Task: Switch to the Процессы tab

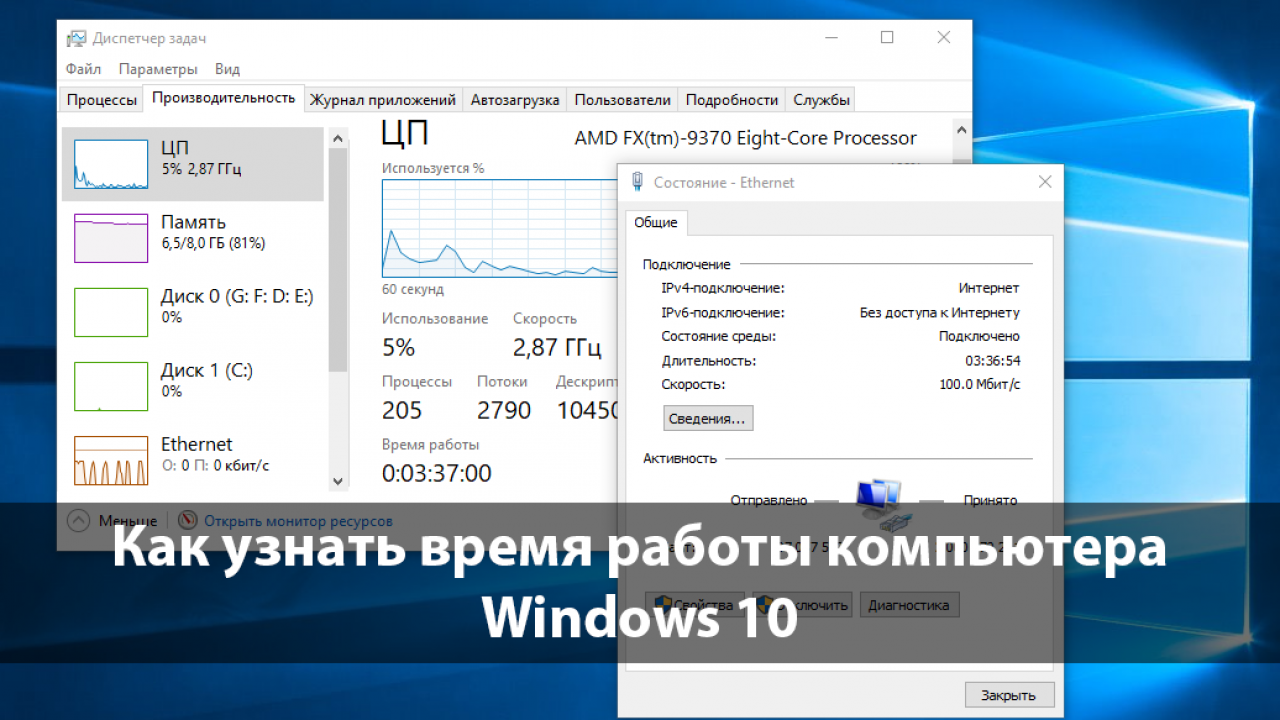Action: pyautogui.click(x=102, y=100)
